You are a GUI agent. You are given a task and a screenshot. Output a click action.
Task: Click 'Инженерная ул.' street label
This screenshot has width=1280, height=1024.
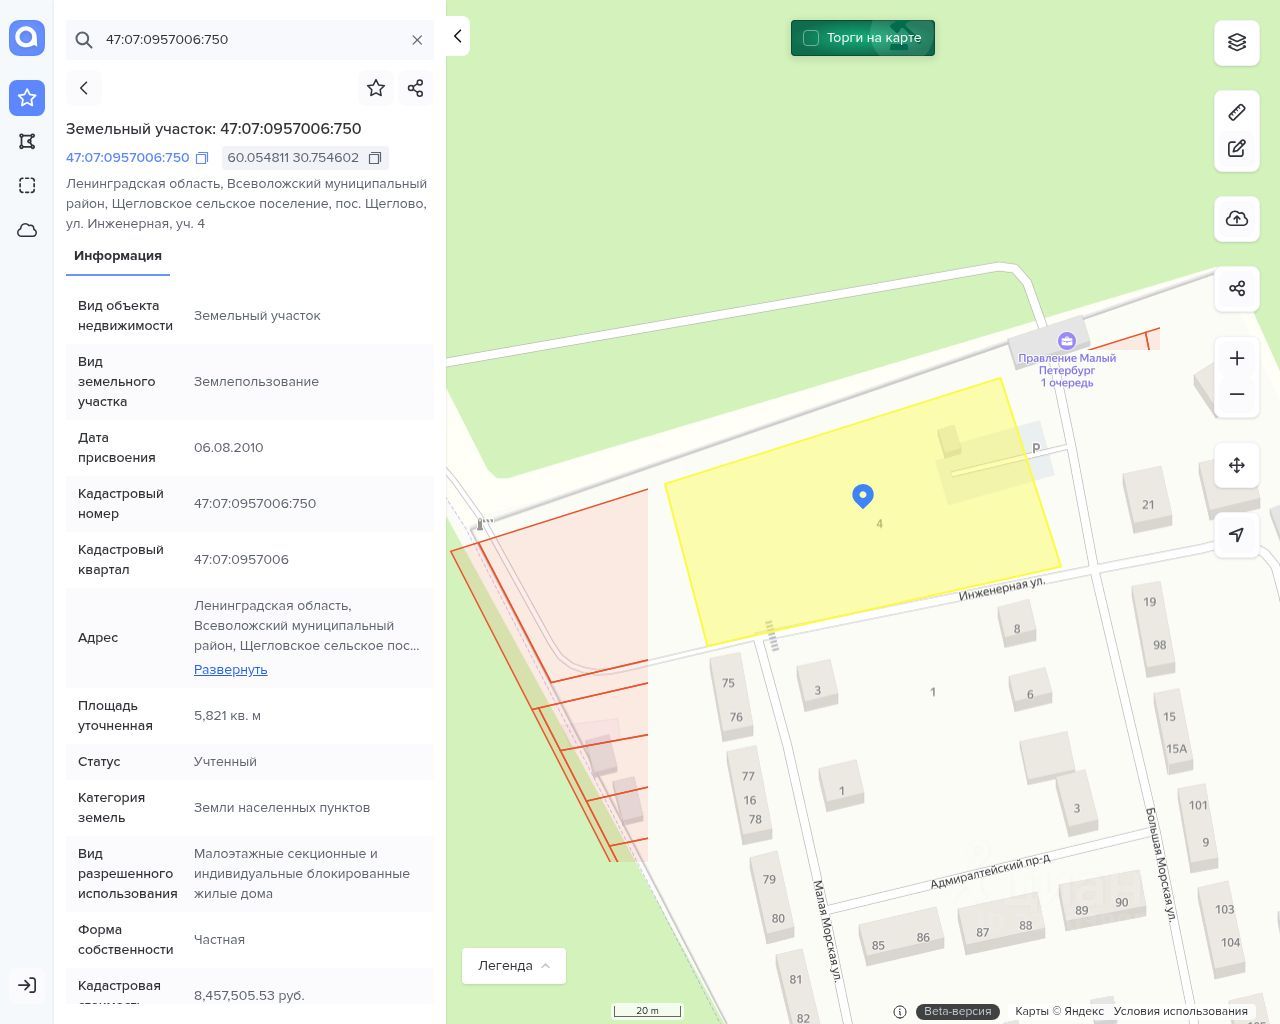click(x=1002, y=588)
